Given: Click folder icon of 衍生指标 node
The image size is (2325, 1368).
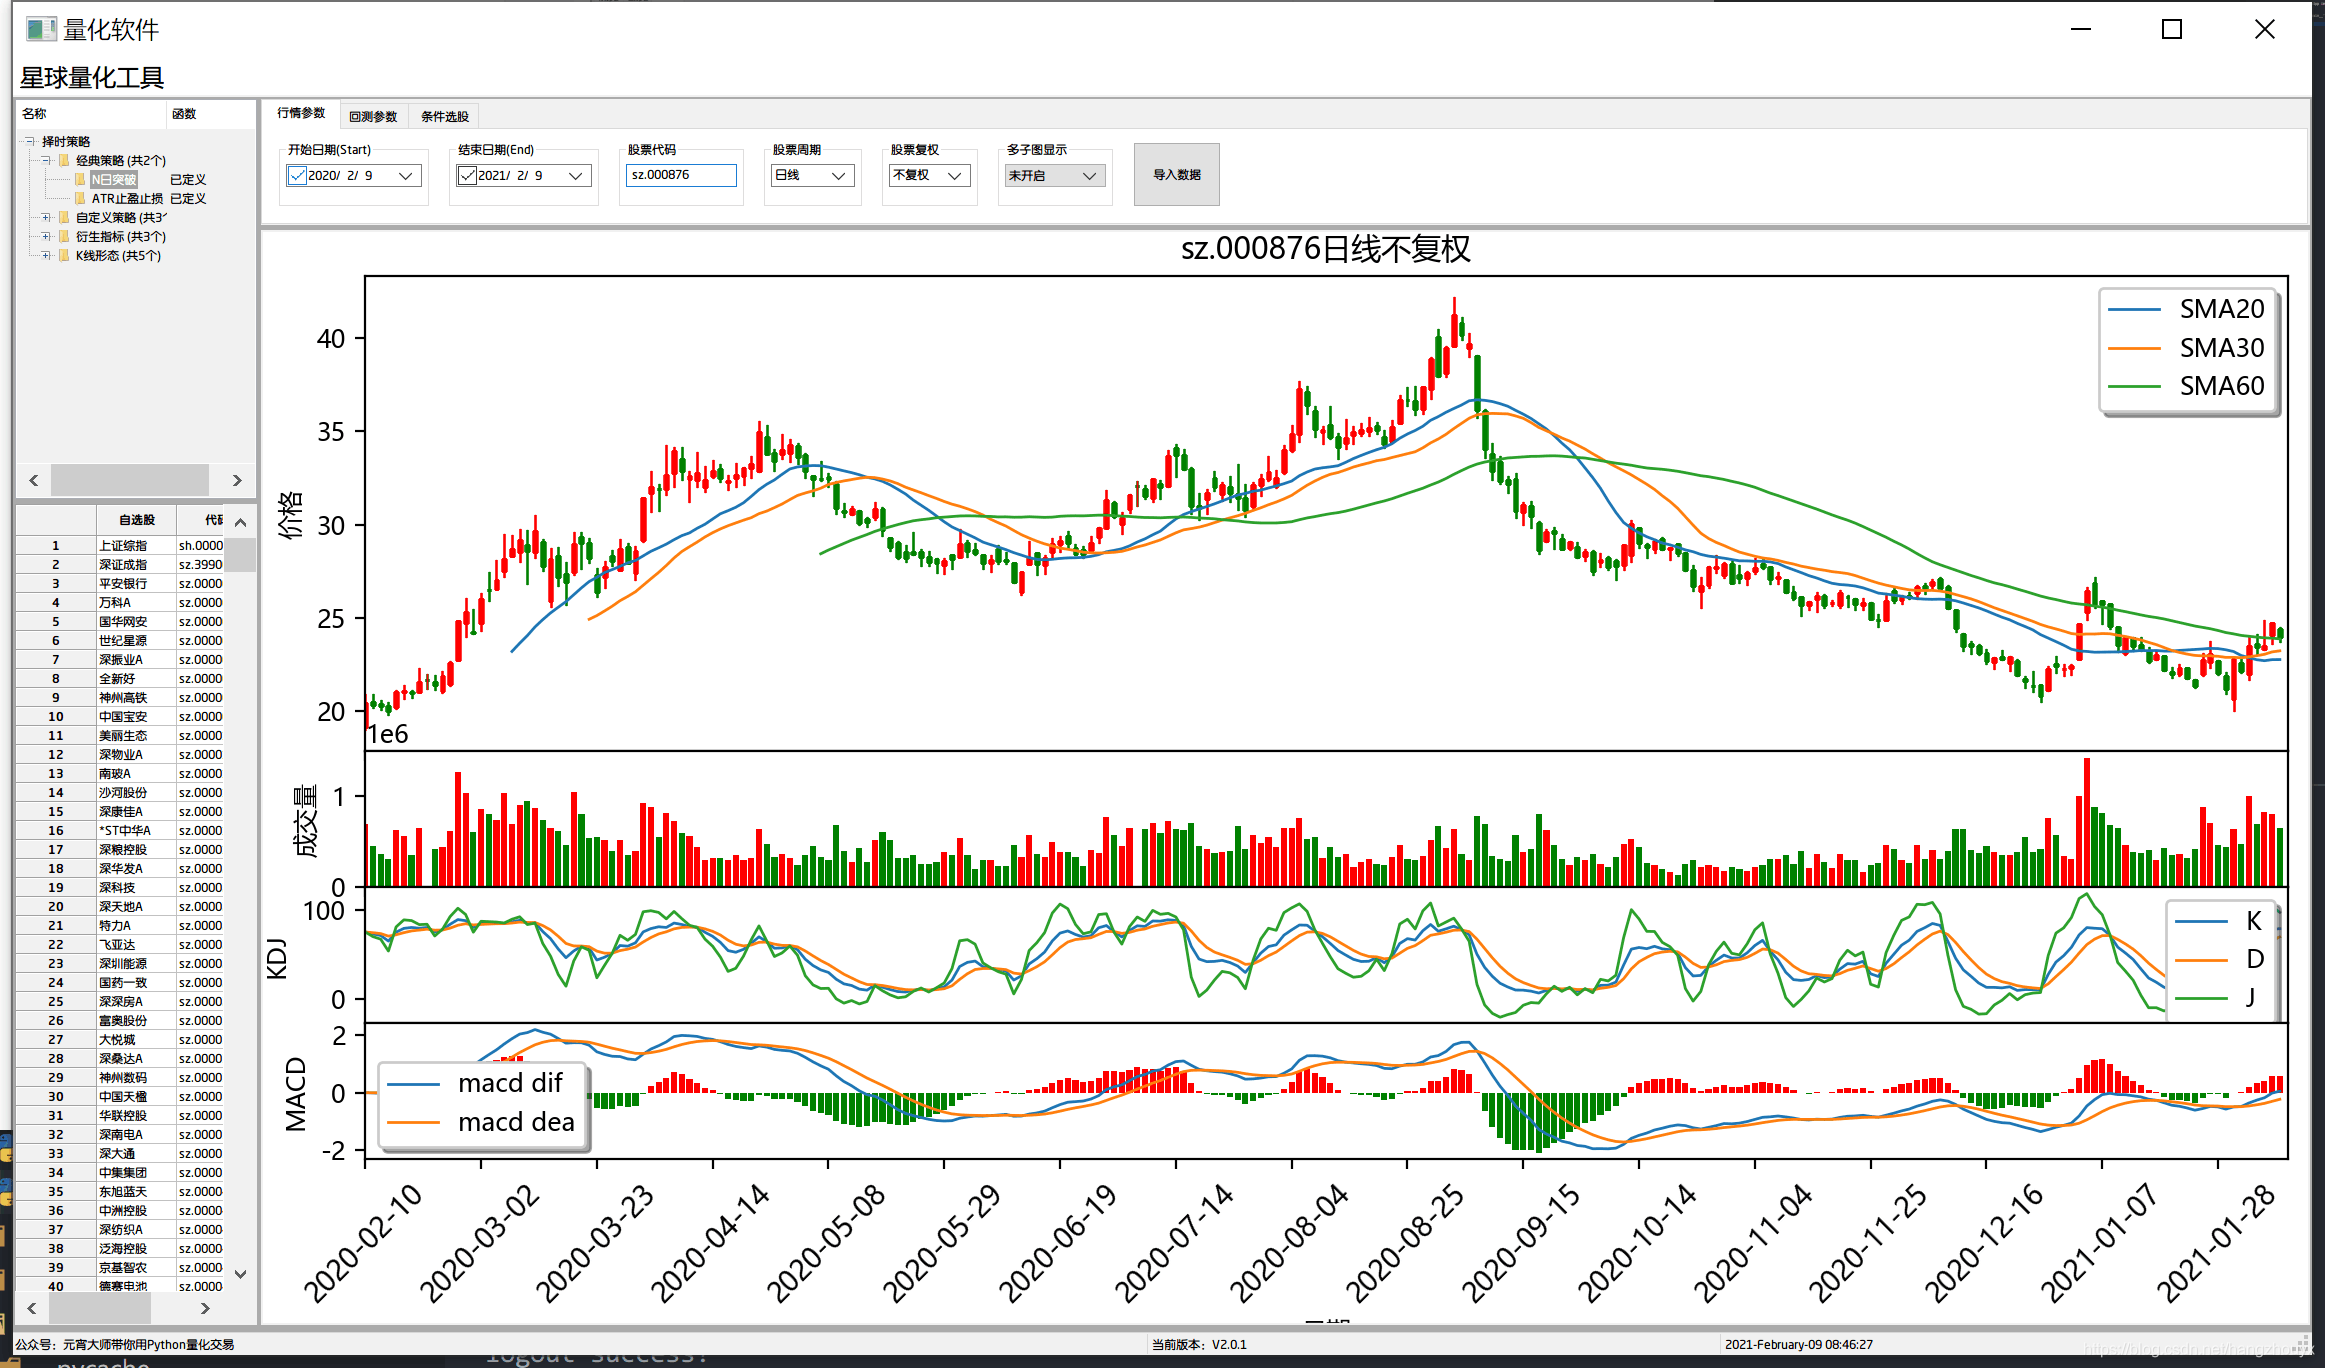Looking at the screenshot, I should click(65, 236).
